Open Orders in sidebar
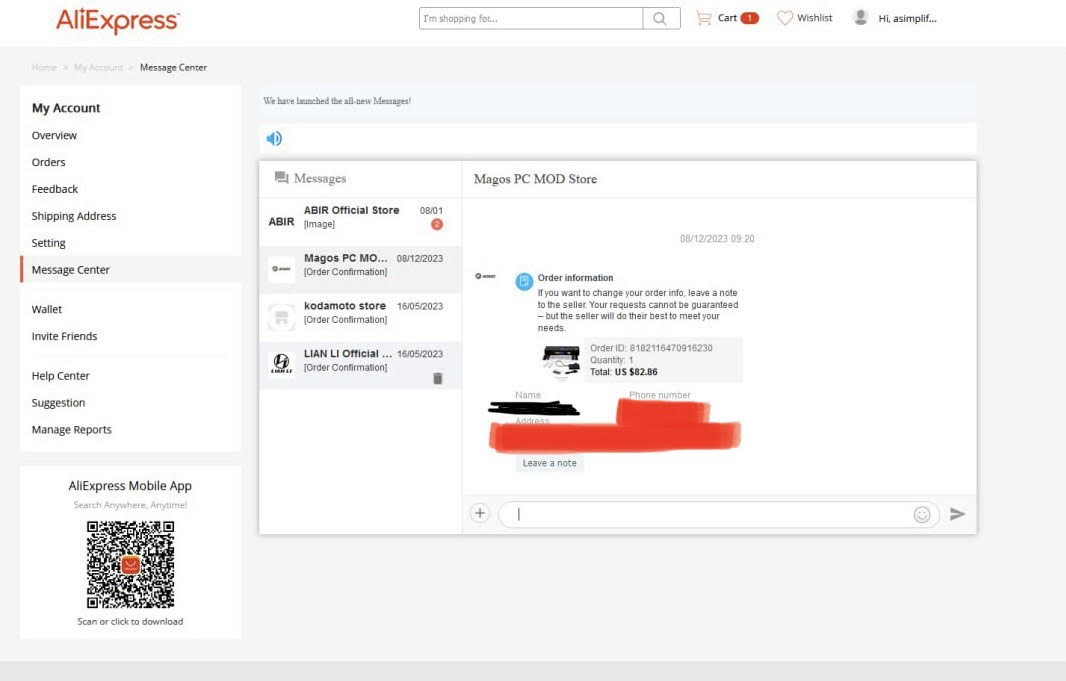This screenshot has width=1066, height=681. pyautogui.click(x=48, y=162)
